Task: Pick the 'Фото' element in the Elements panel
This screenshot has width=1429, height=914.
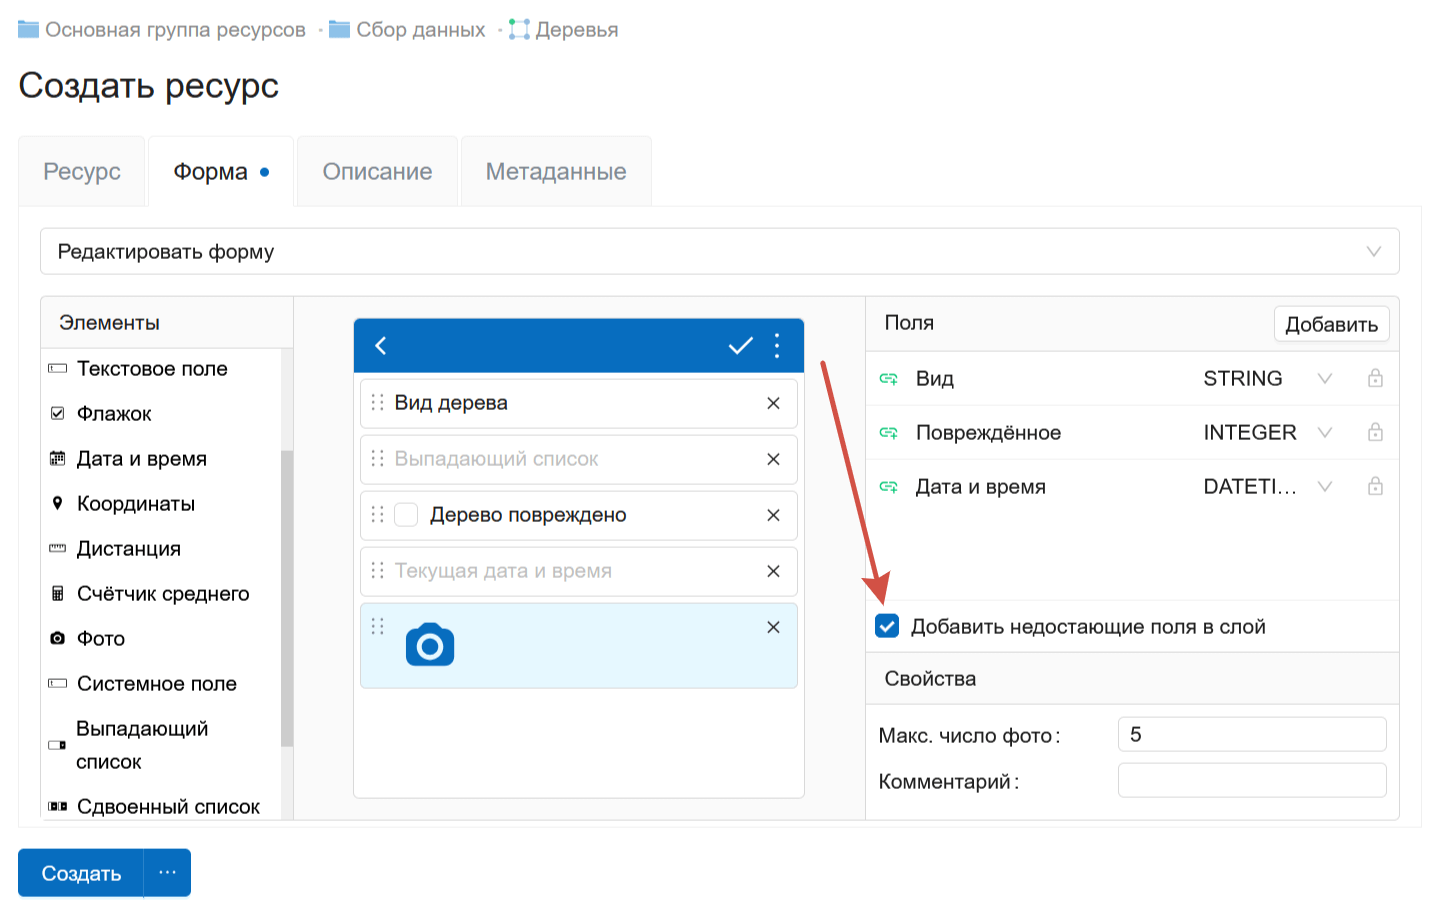Action: [100, 639]
